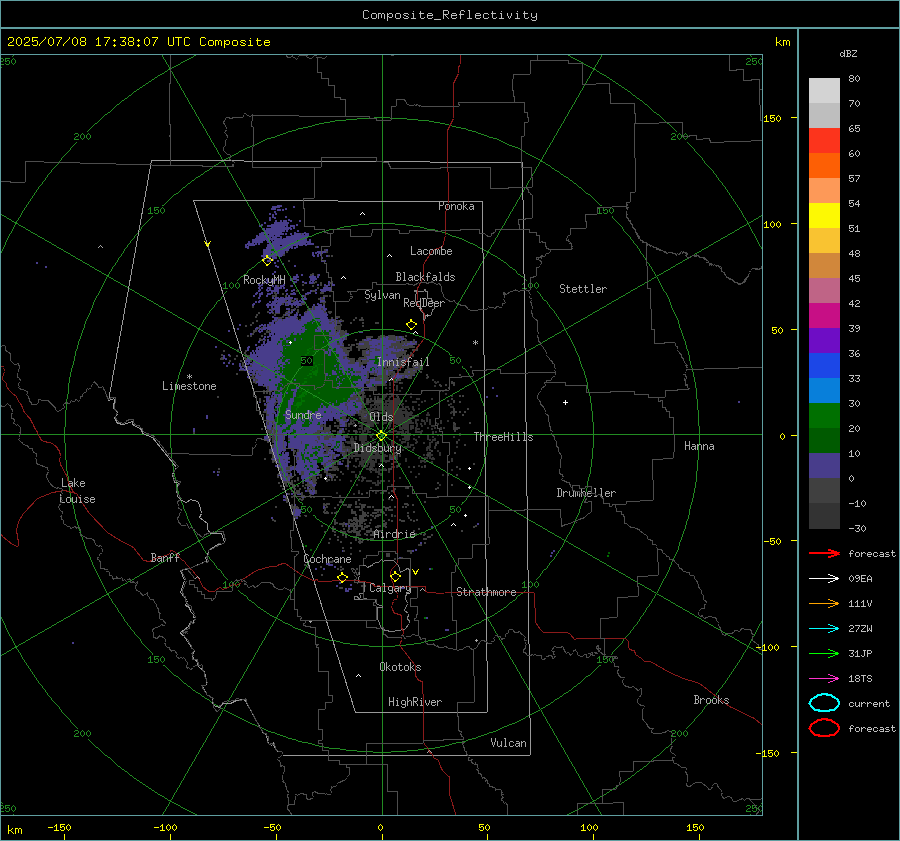Click the ThreeHills city label
This screenshot has width=900, height=841.
[503, 437]
